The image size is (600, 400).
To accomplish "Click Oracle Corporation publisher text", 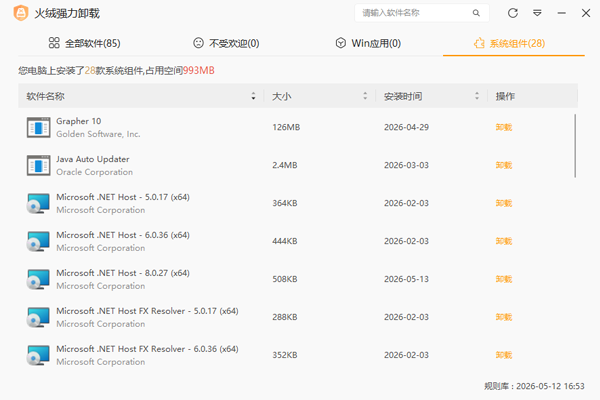I will [95, 172].
